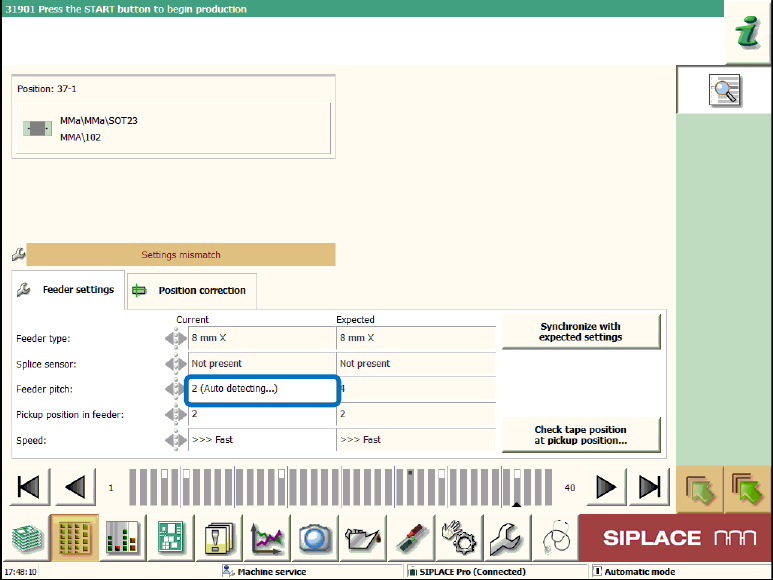The image size is (773, 580).
Task: Click the 'Expected' column header
Action: [x=355, y=319]
